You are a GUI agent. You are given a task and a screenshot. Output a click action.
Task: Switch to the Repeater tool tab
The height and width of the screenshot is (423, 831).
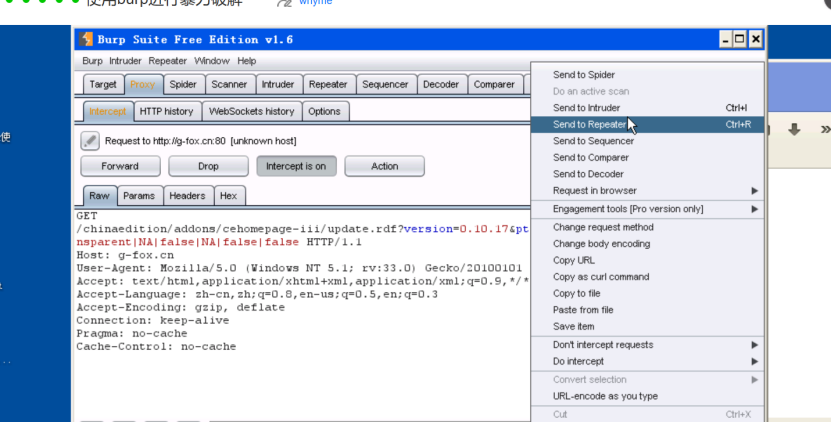pos(328,84)
